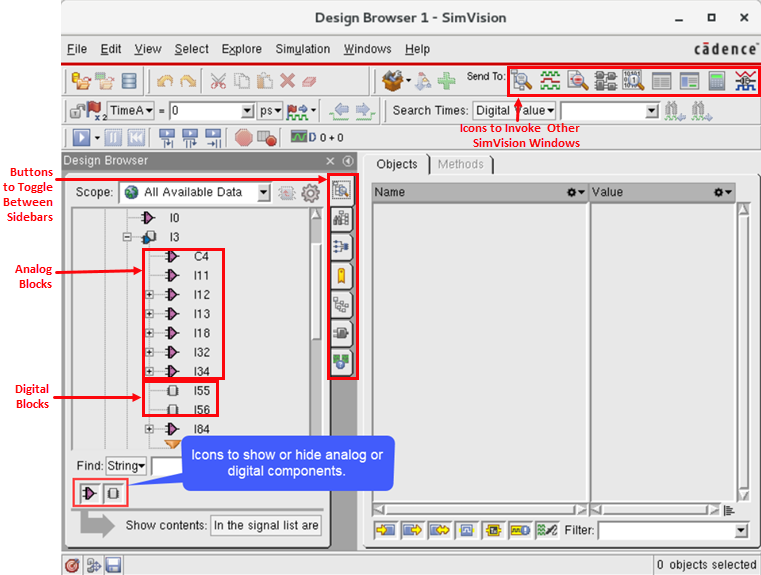Viewport: 761px width, 575px height.
Task: Click the open database folder icon
Action: click(x=81, y=81)
